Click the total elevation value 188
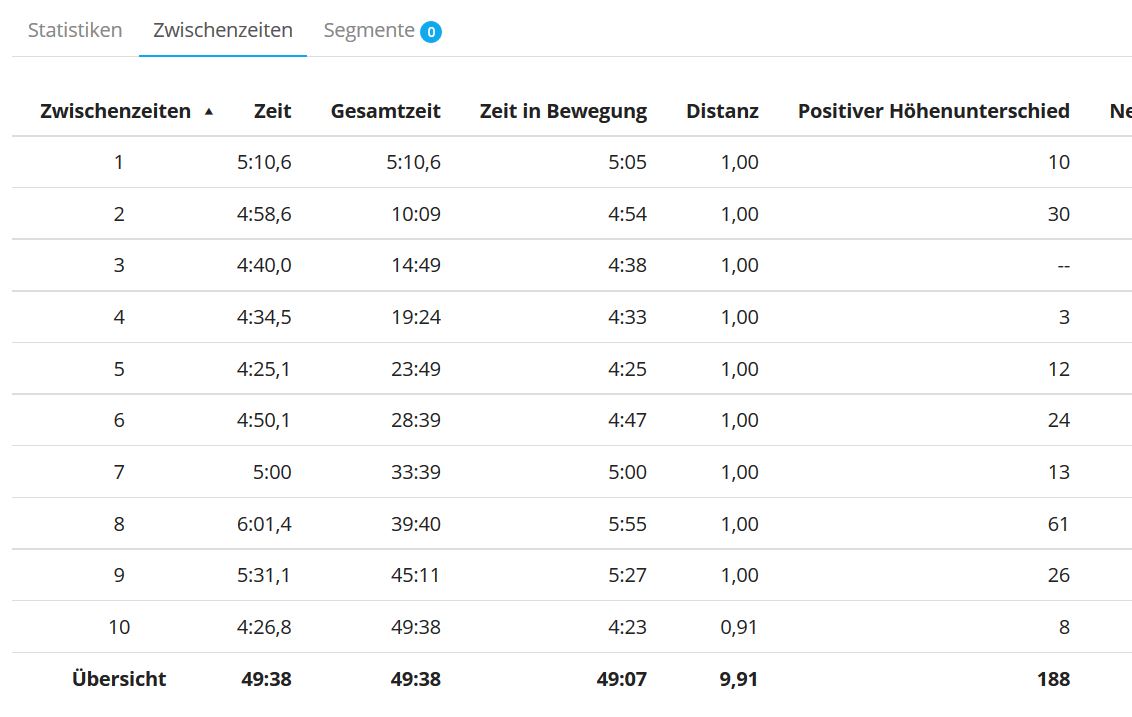Viewport: 1132px width, 717px height. (x=1053, y=679)
